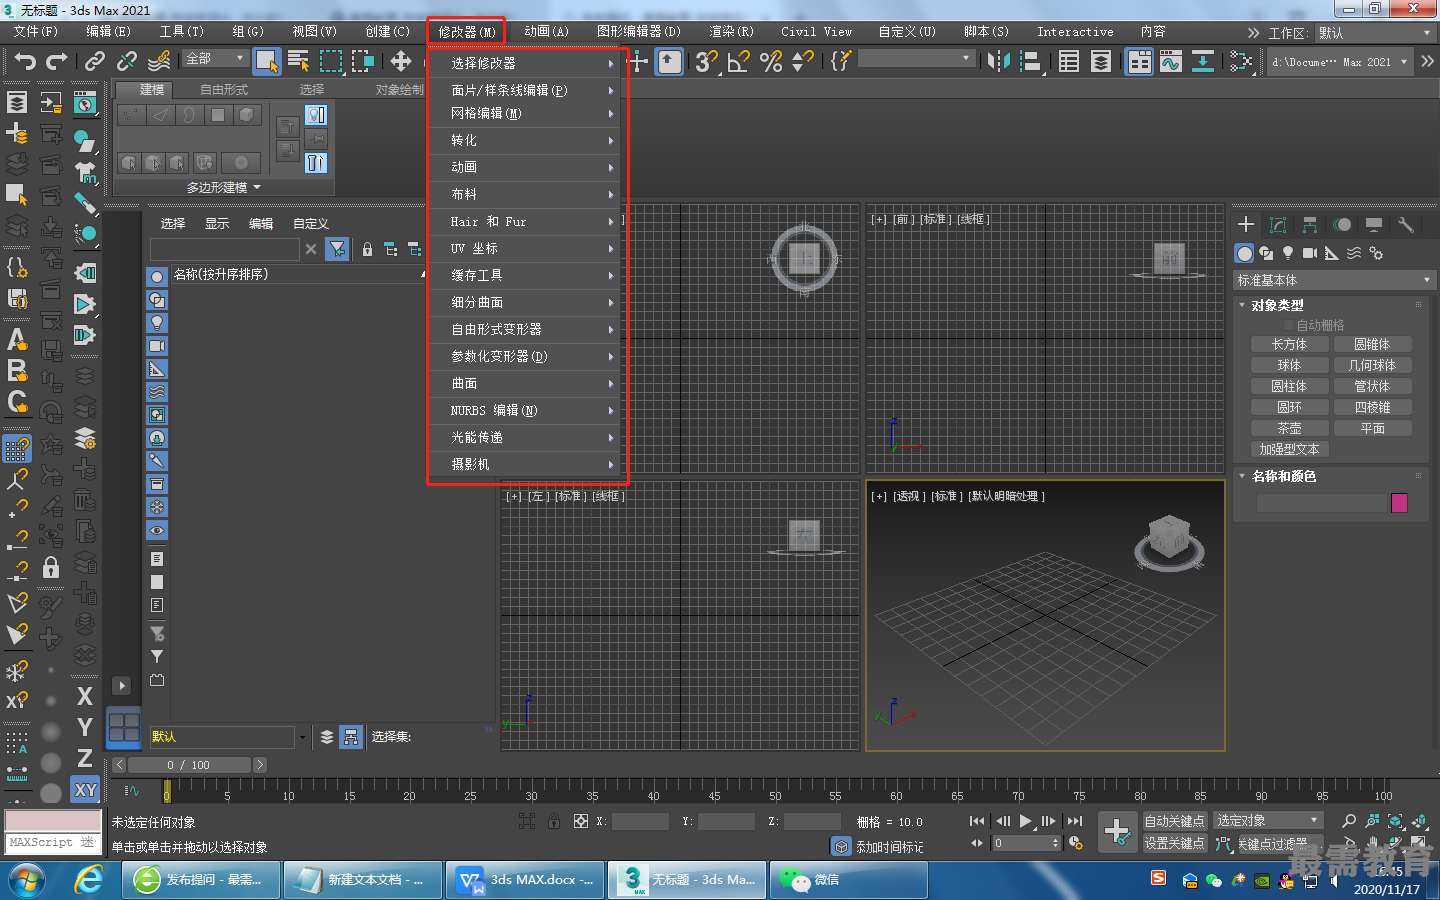Click the Redo arrow in main toolbar
Image resolution: width=1440 pixels, height=900 pixels.
(x=57, y=62)
